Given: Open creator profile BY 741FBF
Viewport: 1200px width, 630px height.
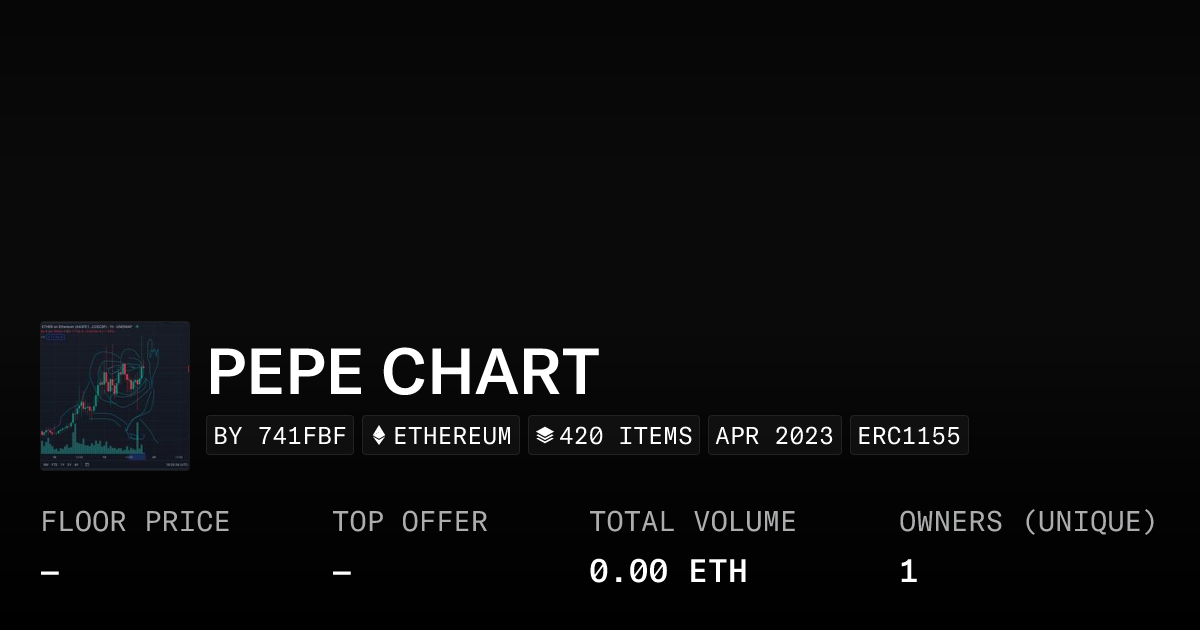Looking at the screenshot, I should (x=280, y=436).
